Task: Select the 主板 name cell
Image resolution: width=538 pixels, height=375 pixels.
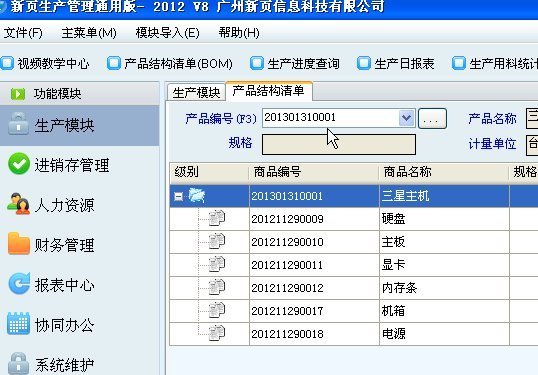Action: click(x=444, y=242)
